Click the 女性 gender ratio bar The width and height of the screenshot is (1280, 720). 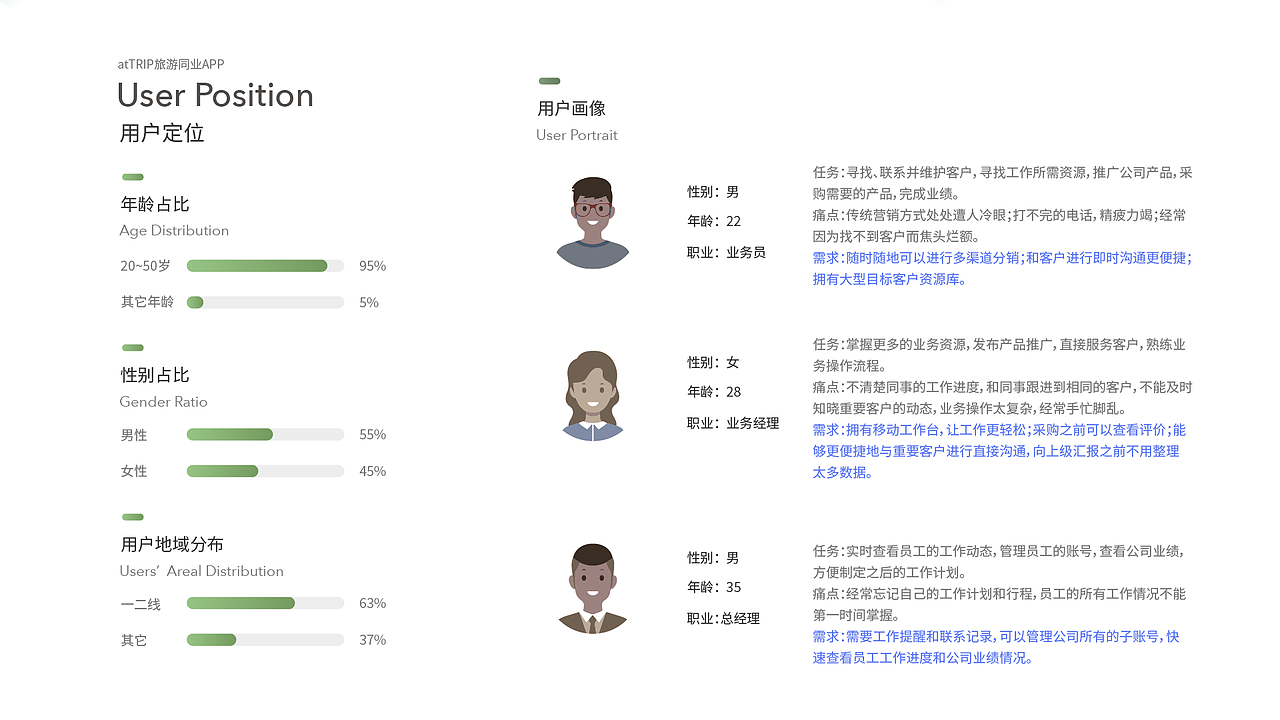265,471
